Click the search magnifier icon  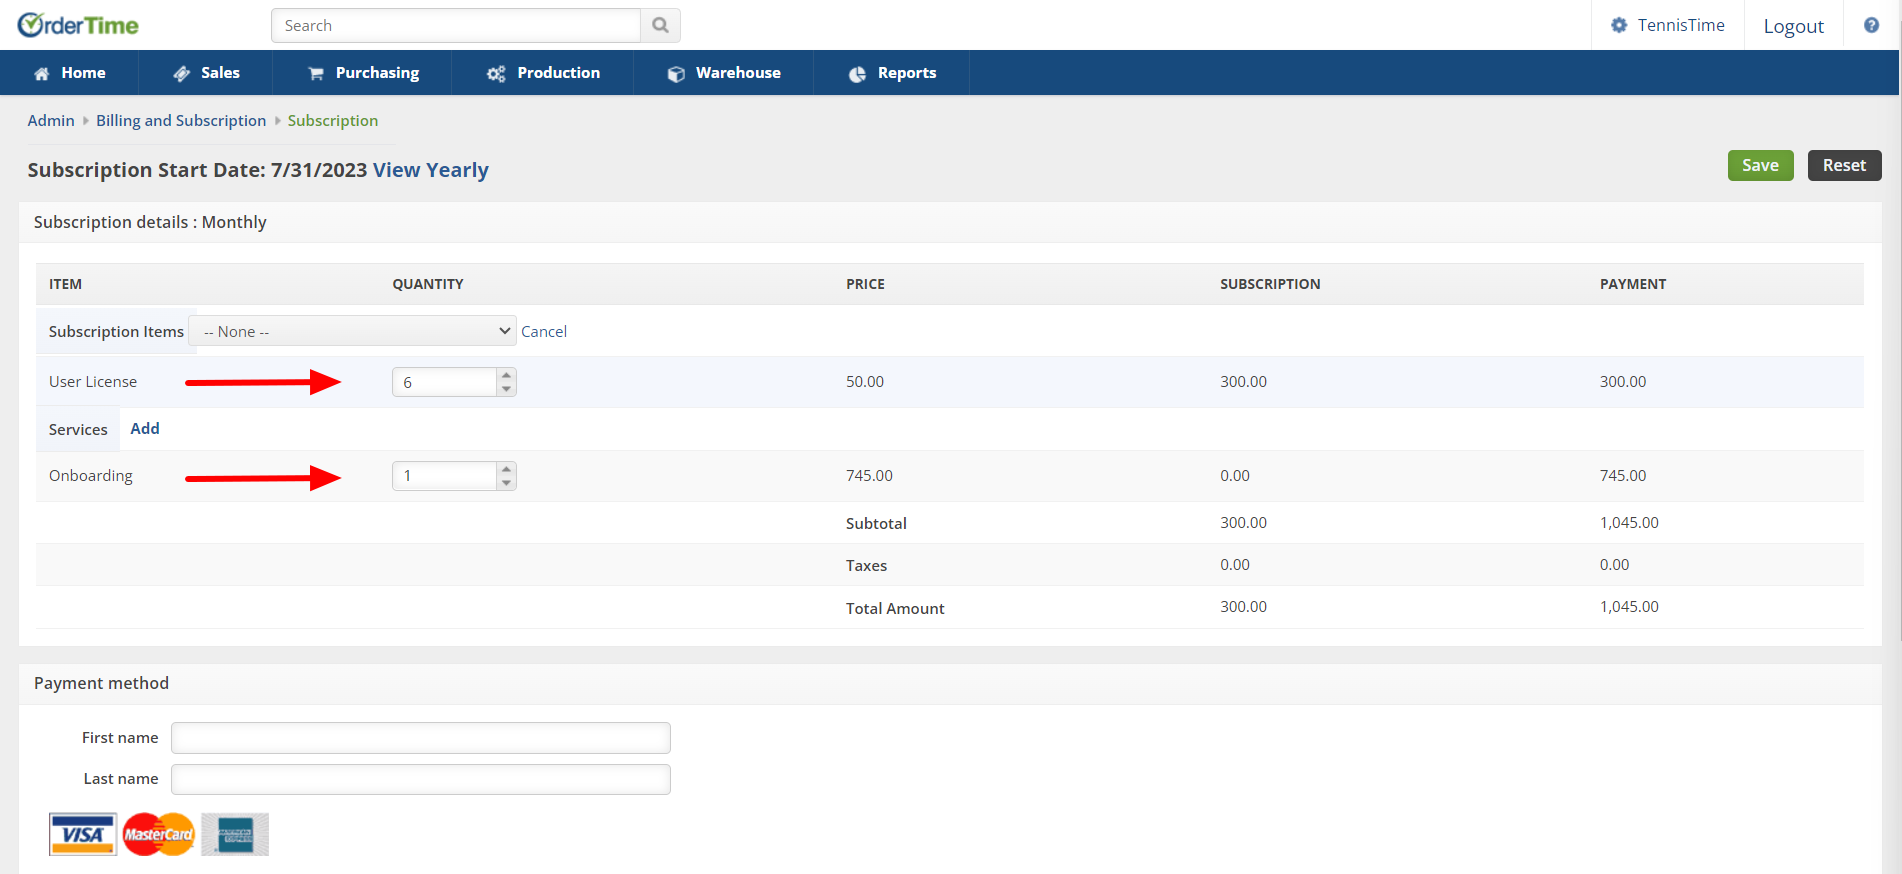[660, 25]
